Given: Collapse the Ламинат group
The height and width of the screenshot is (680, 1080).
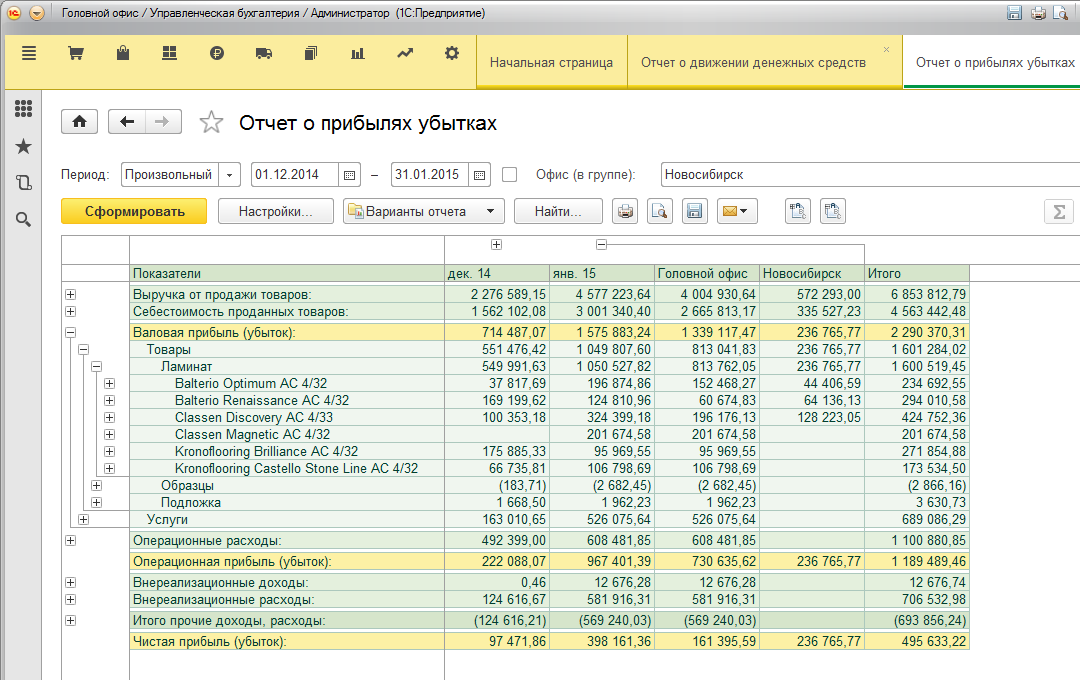Looking at the screenshot, I should point(96,367).
